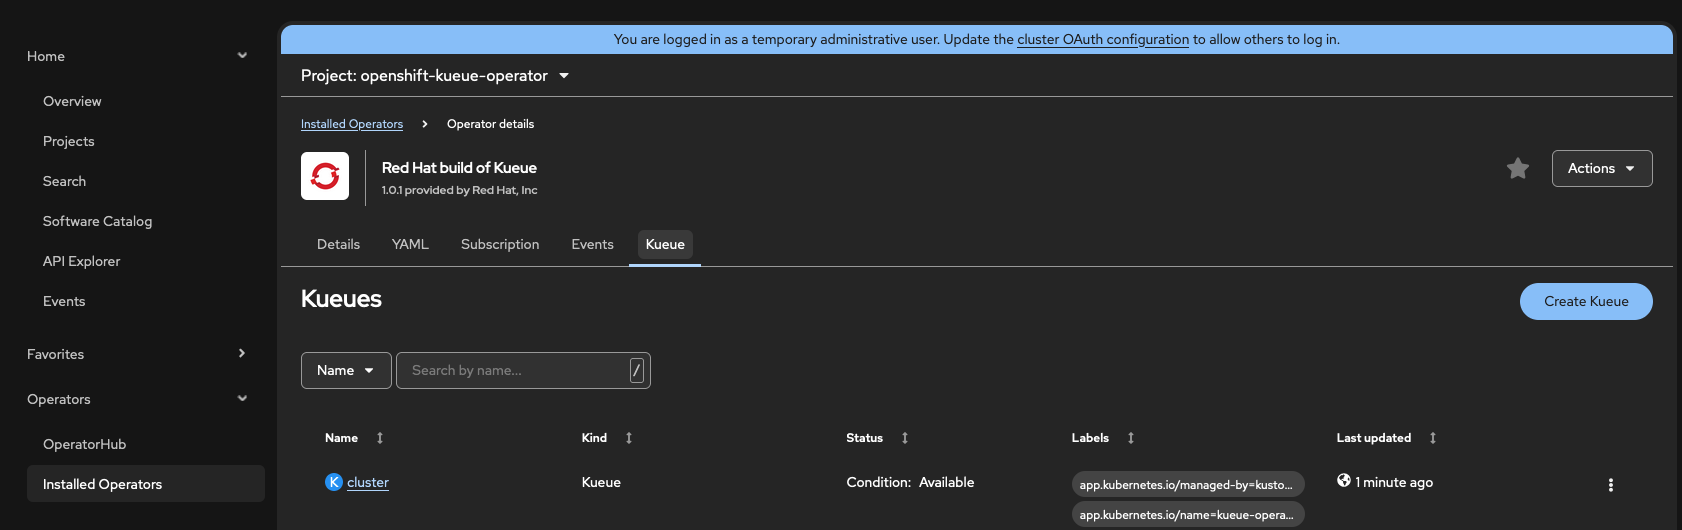Open the kebab menu for the cluster row
The width and height of the screenshot is (1682, 530).
[1610, 485]
